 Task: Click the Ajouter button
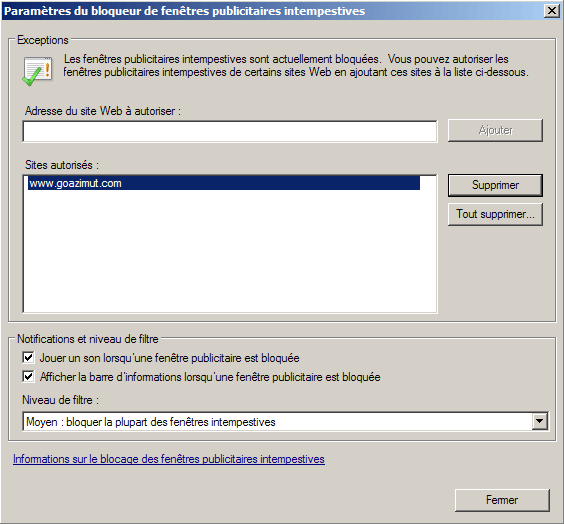point(495,130)
